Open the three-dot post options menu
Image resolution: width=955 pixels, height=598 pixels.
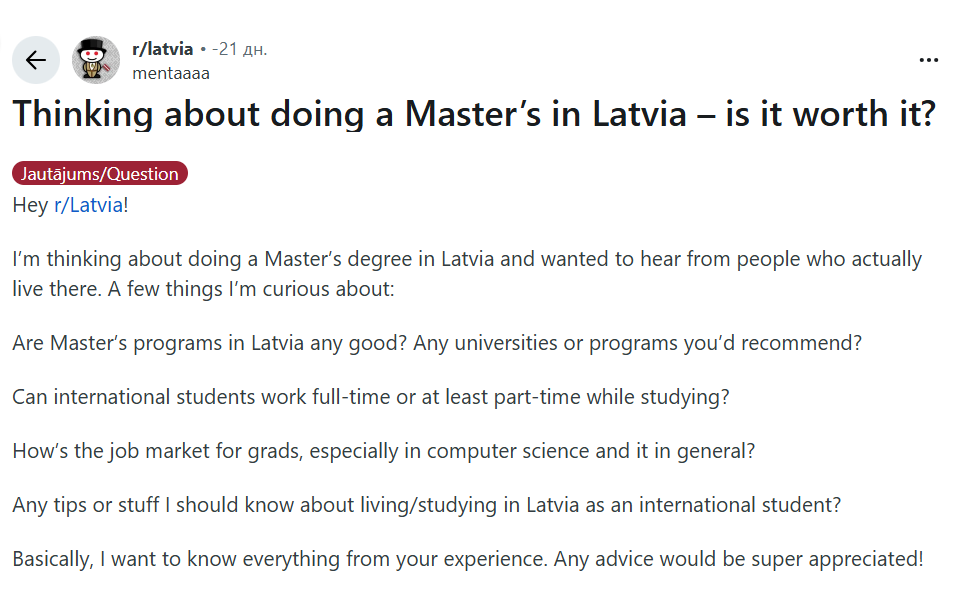[x=929, y=60]
